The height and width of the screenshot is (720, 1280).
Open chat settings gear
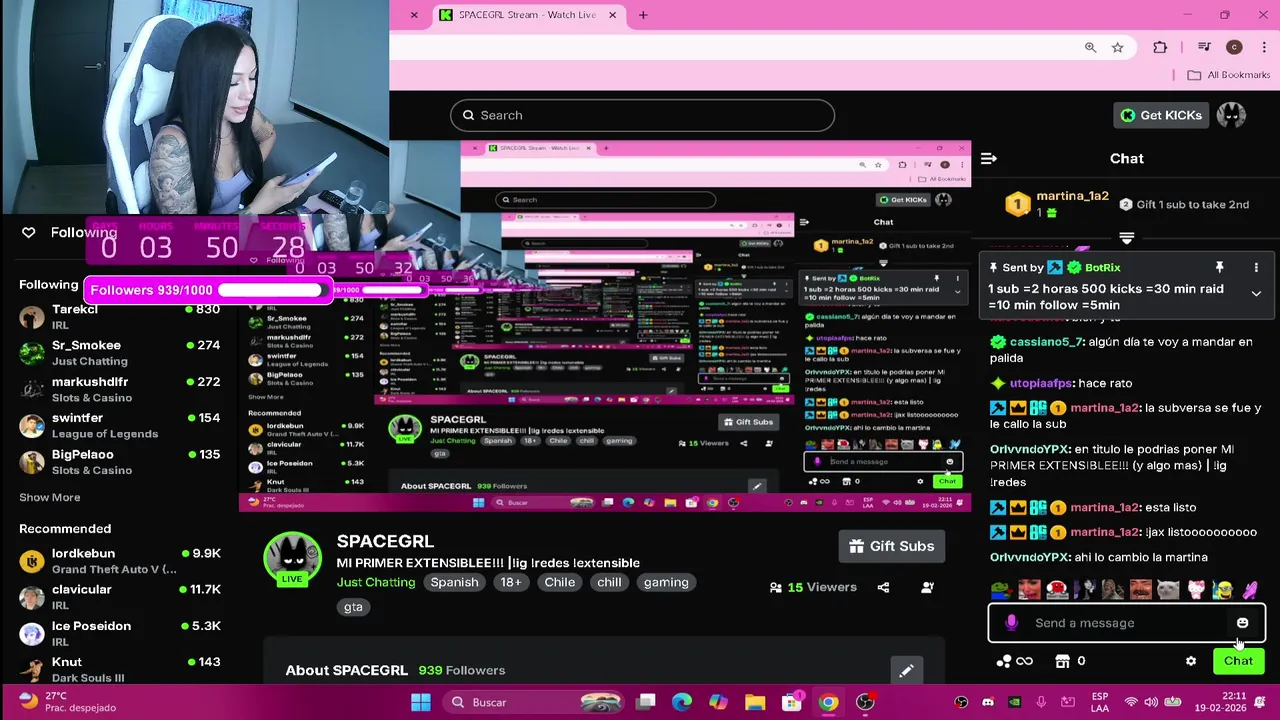(1190, 661)
